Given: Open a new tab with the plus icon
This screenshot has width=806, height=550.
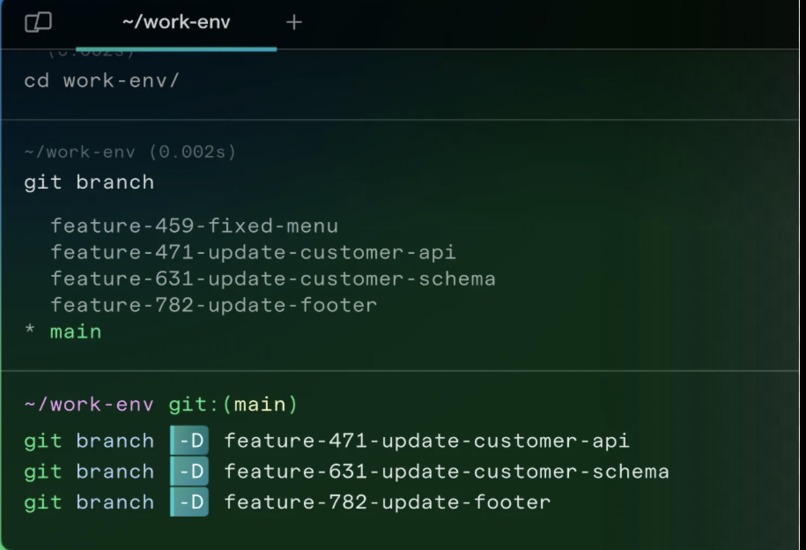Looking at the screenshot, I should pyautogui.click(x=294, y=22).
